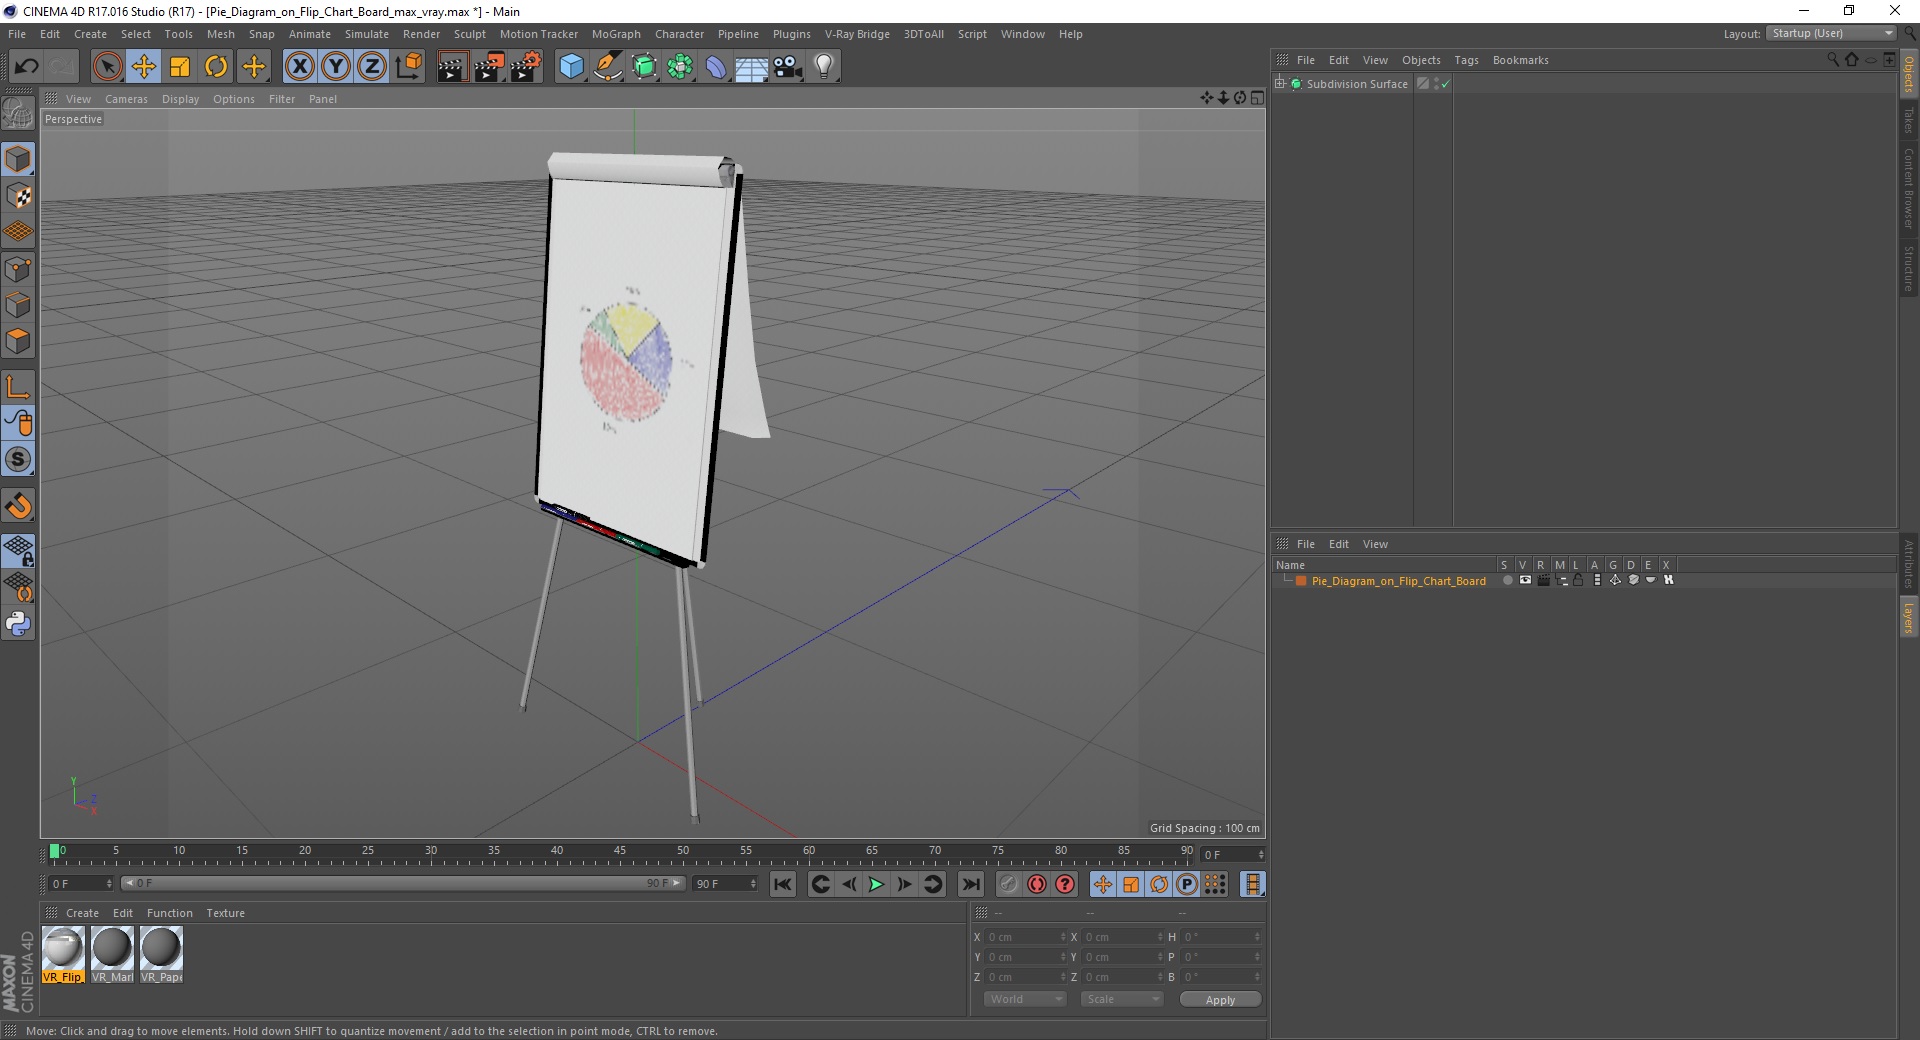Enable Points mode in left toolbar
Viewport: 1920px width, 1040px height.
[18, 269]
